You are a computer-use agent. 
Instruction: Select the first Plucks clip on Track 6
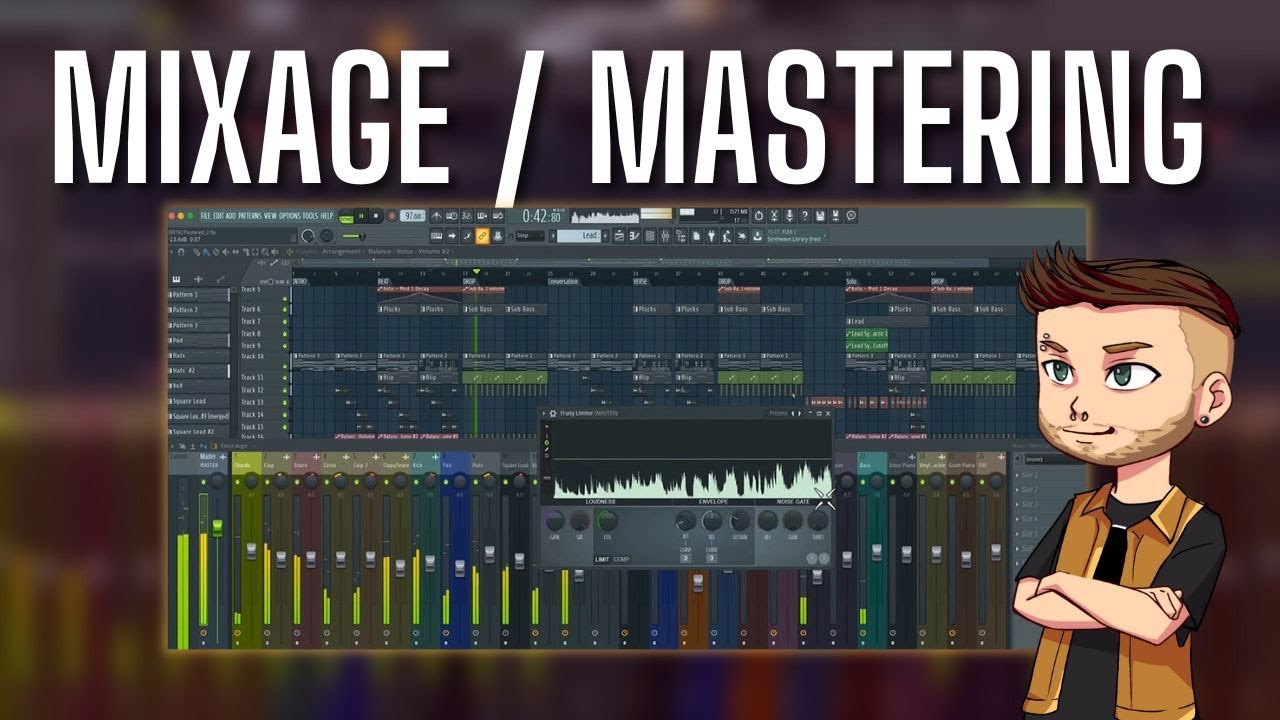click(398, 309)
